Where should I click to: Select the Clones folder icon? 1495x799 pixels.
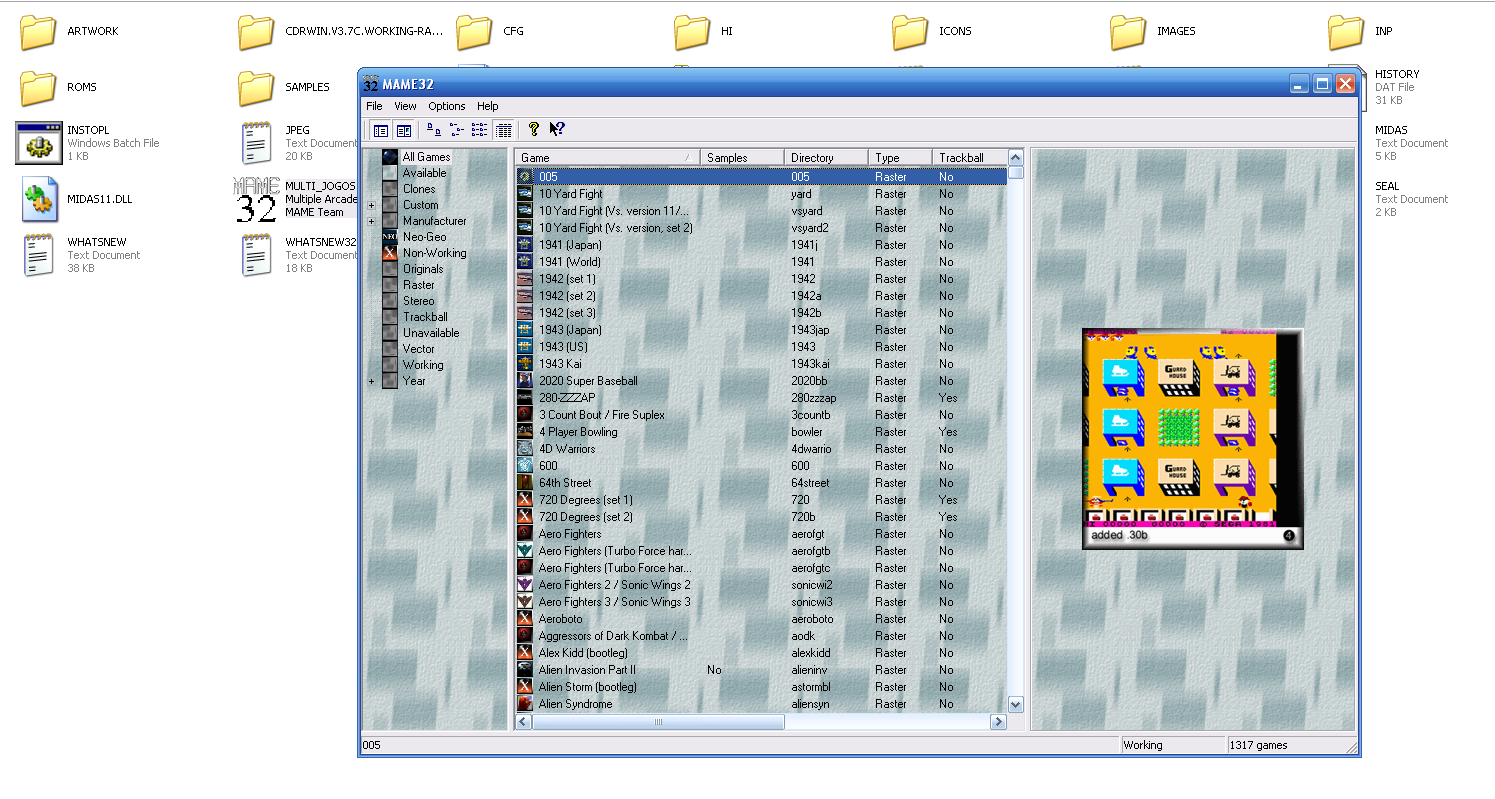(390, 189)
